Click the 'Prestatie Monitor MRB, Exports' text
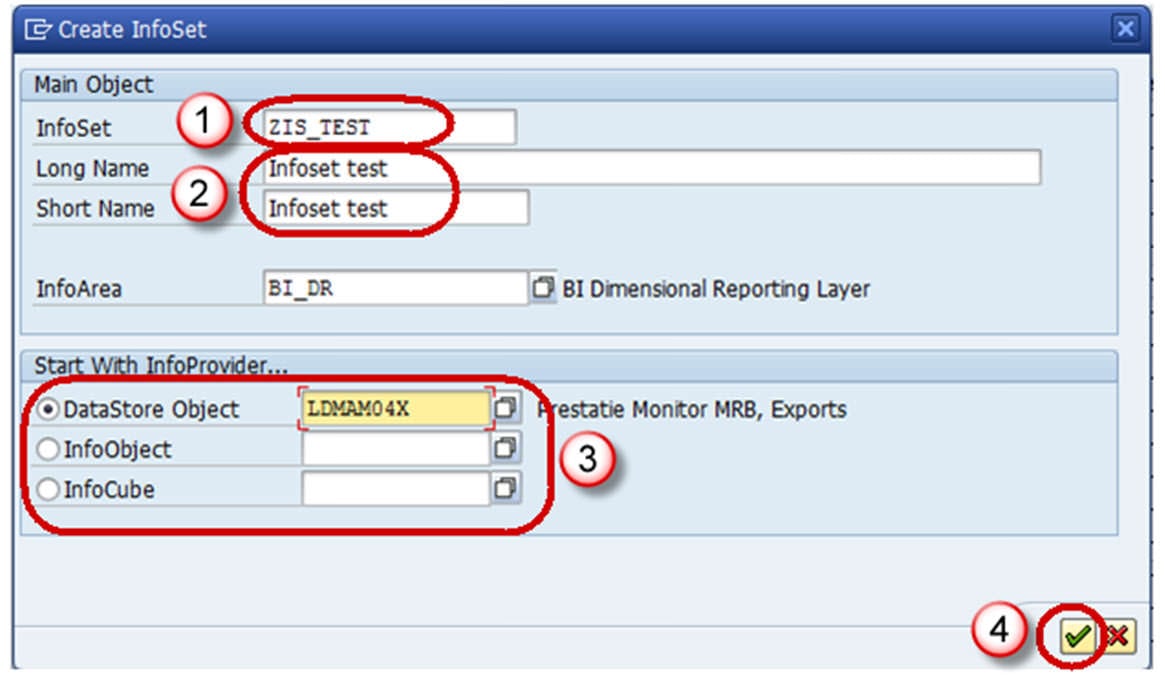The height and width of the screenshot is (675, 1165). 692,409
